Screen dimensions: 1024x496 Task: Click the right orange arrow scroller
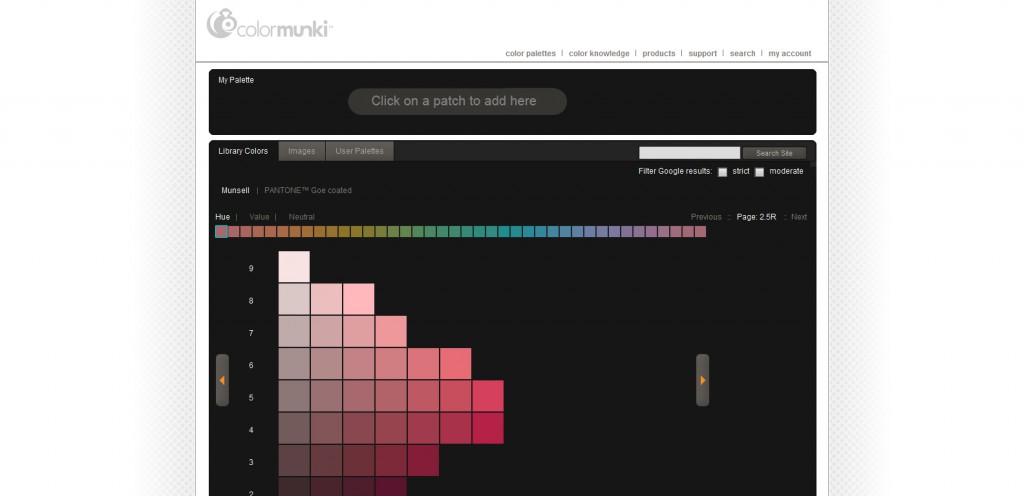pos(703,380)
